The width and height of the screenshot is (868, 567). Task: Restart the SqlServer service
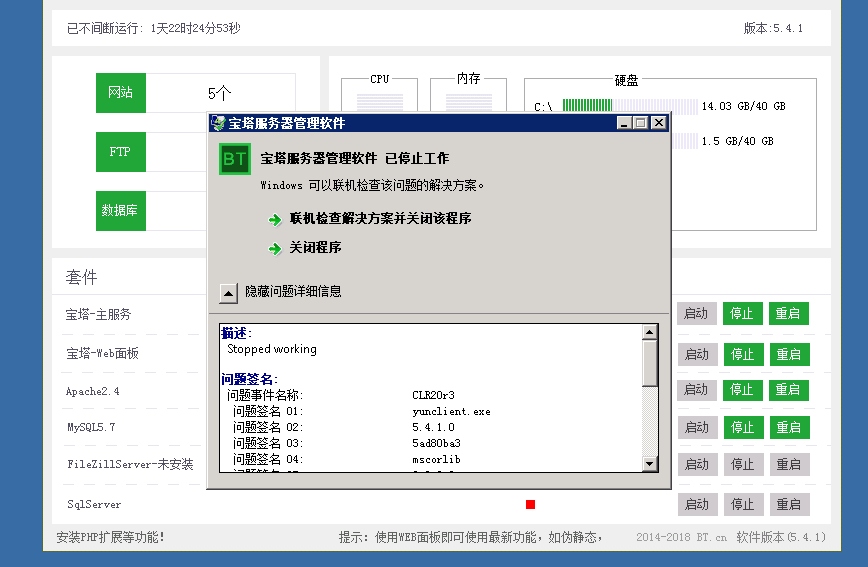click(x=789, y=504)
